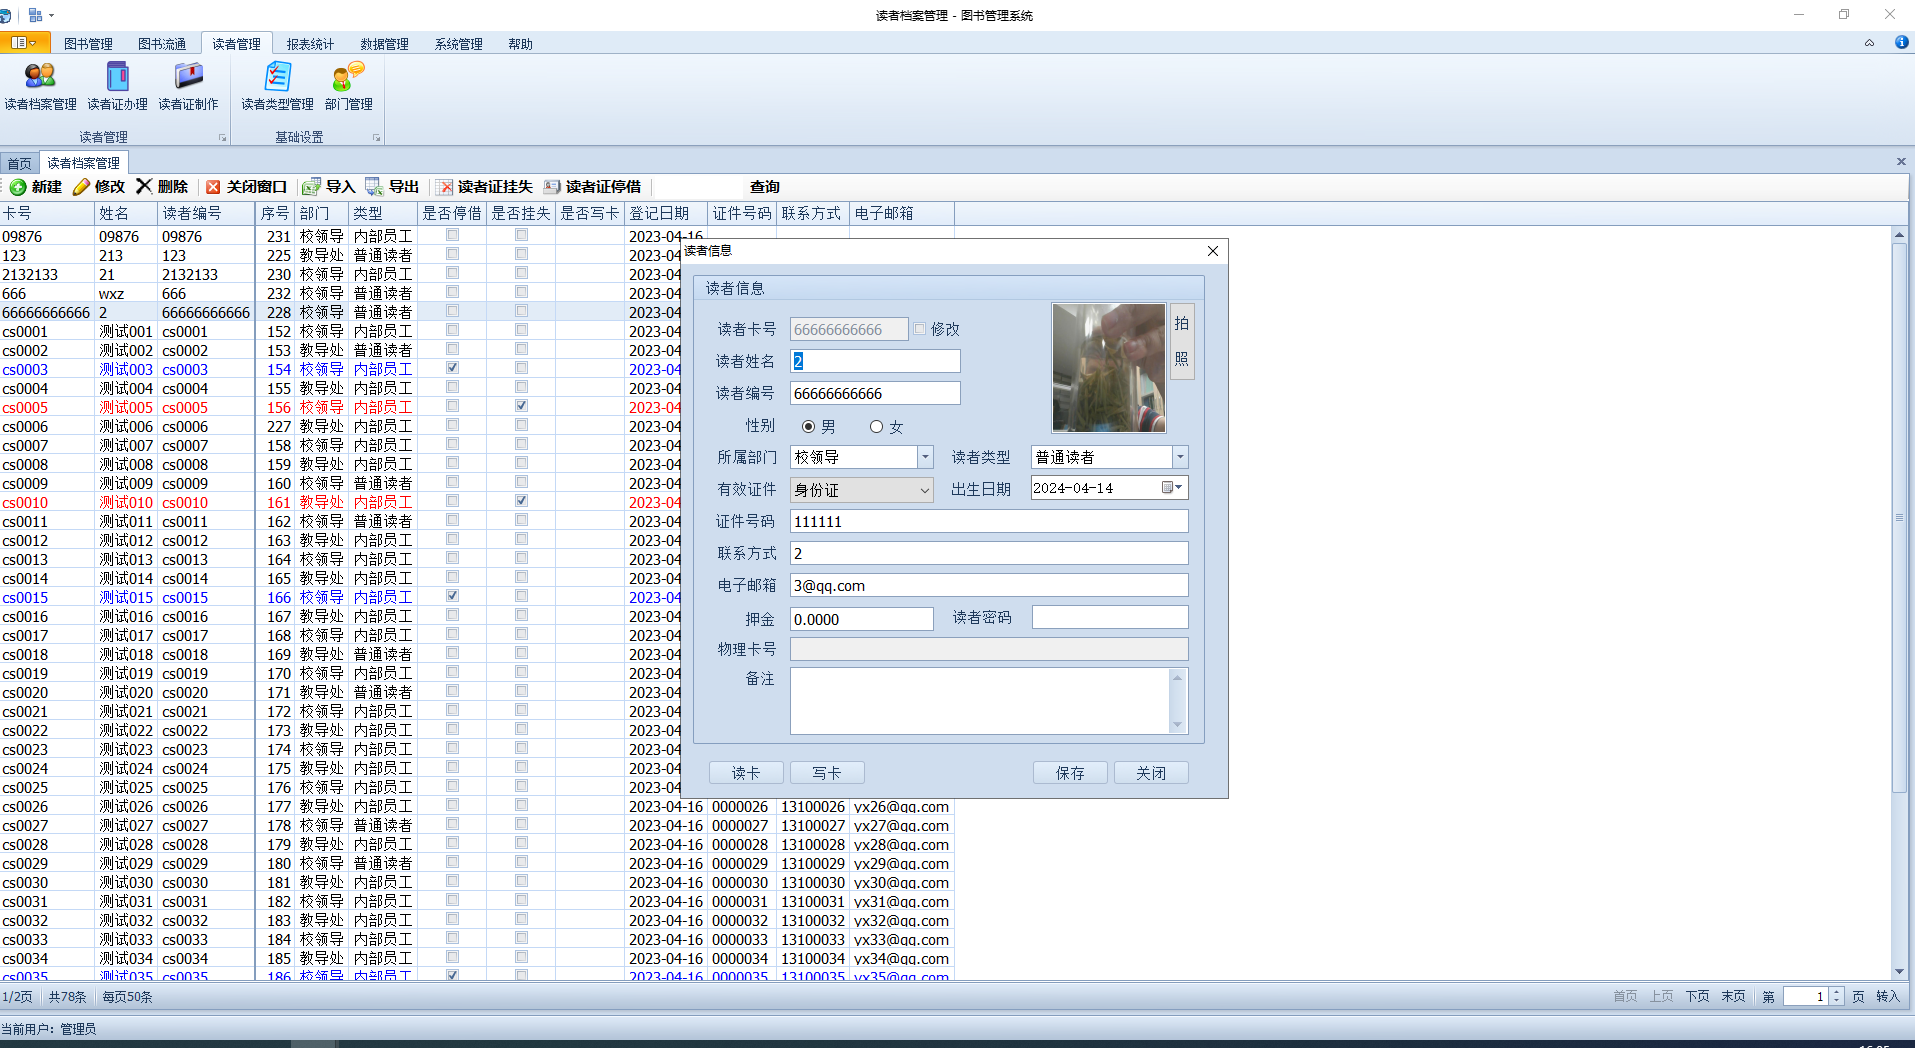Click the 修改 pencil toolbar icon

click(x=82, y=187)
